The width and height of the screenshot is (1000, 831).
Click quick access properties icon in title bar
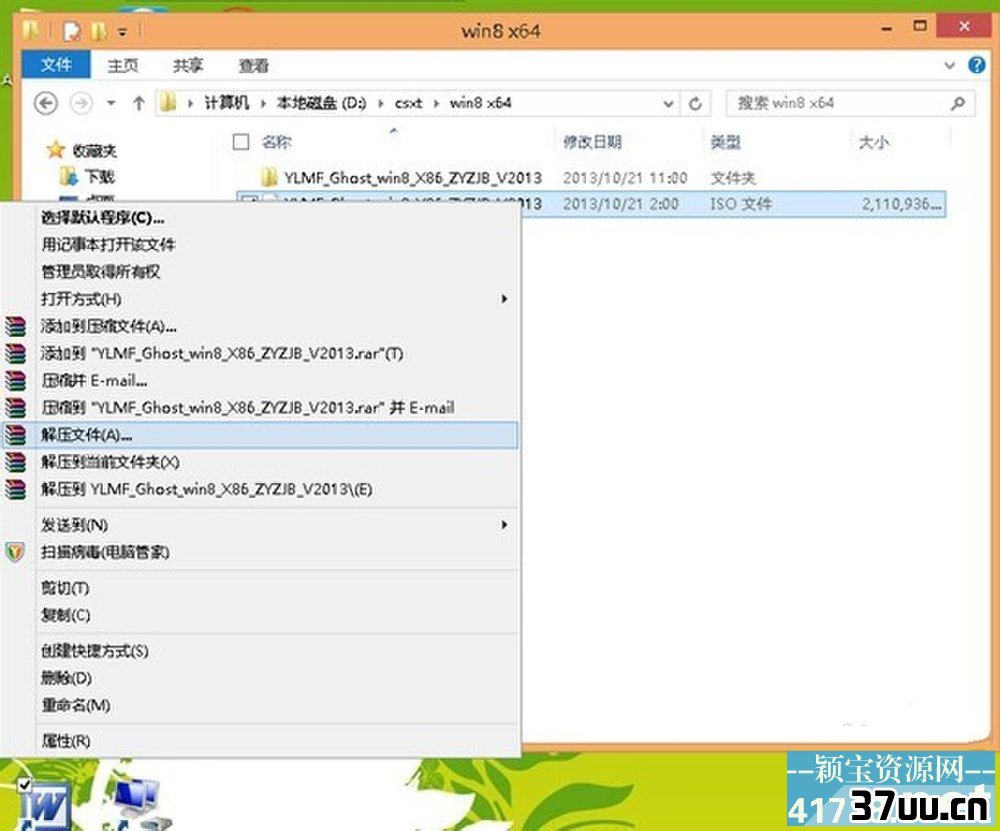pyautogui.click(x=72, y=31)
